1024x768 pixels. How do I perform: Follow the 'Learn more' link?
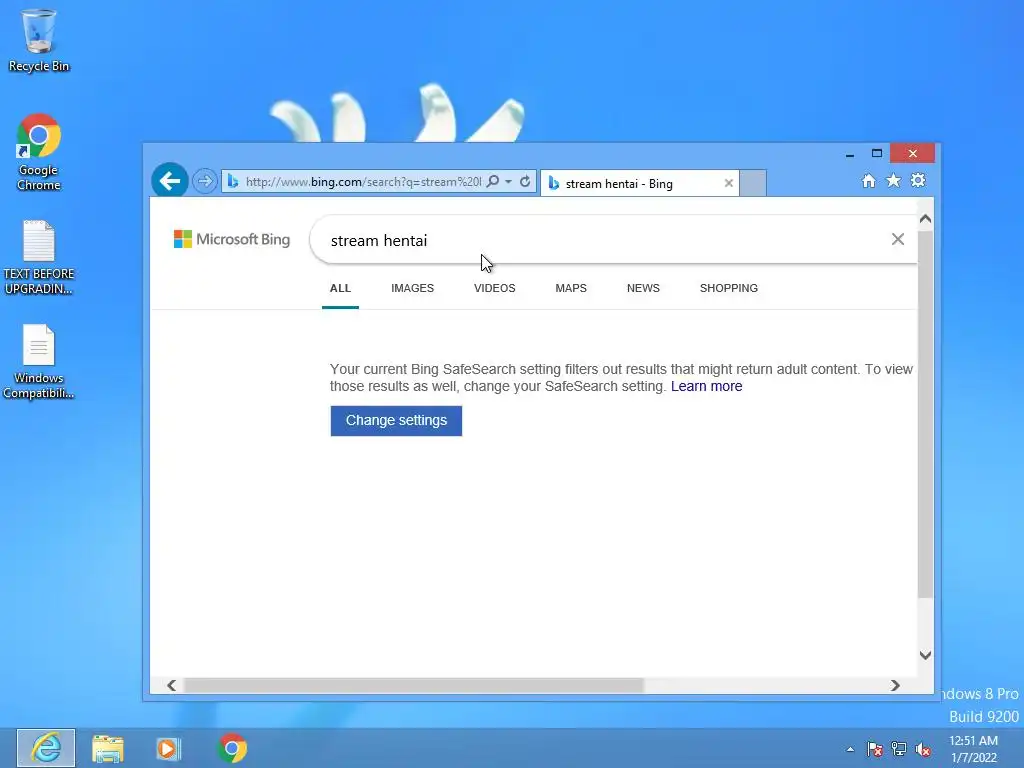(x=707, y=386)
